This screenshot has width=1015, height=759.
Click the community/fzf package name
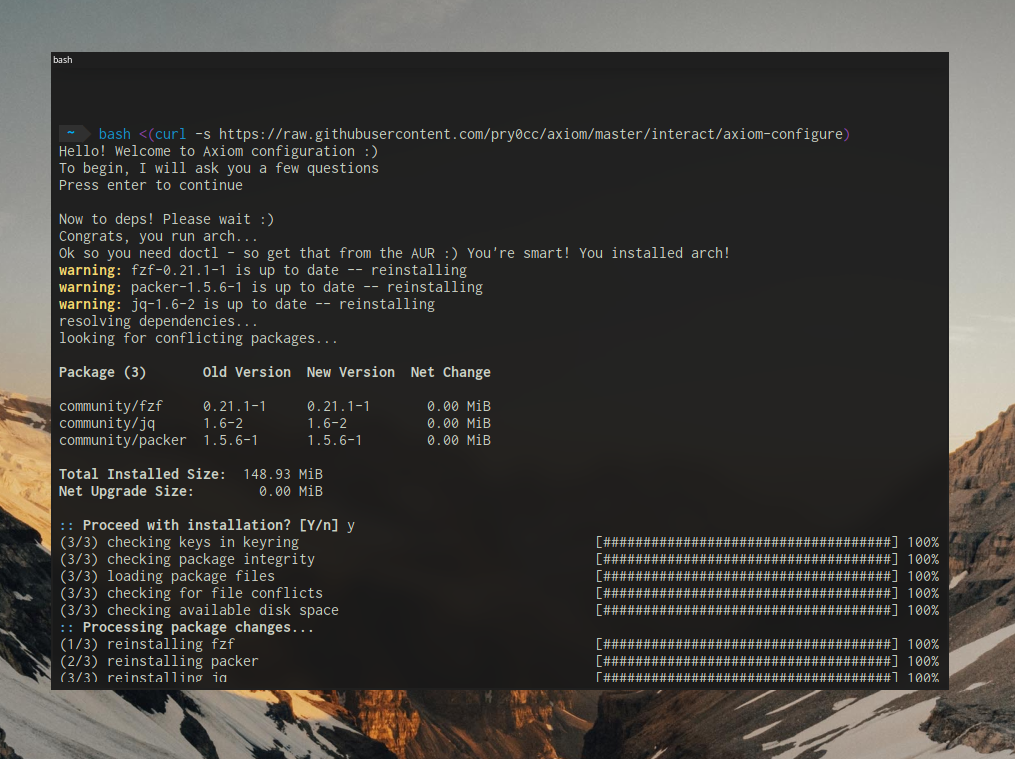[111, 406]
